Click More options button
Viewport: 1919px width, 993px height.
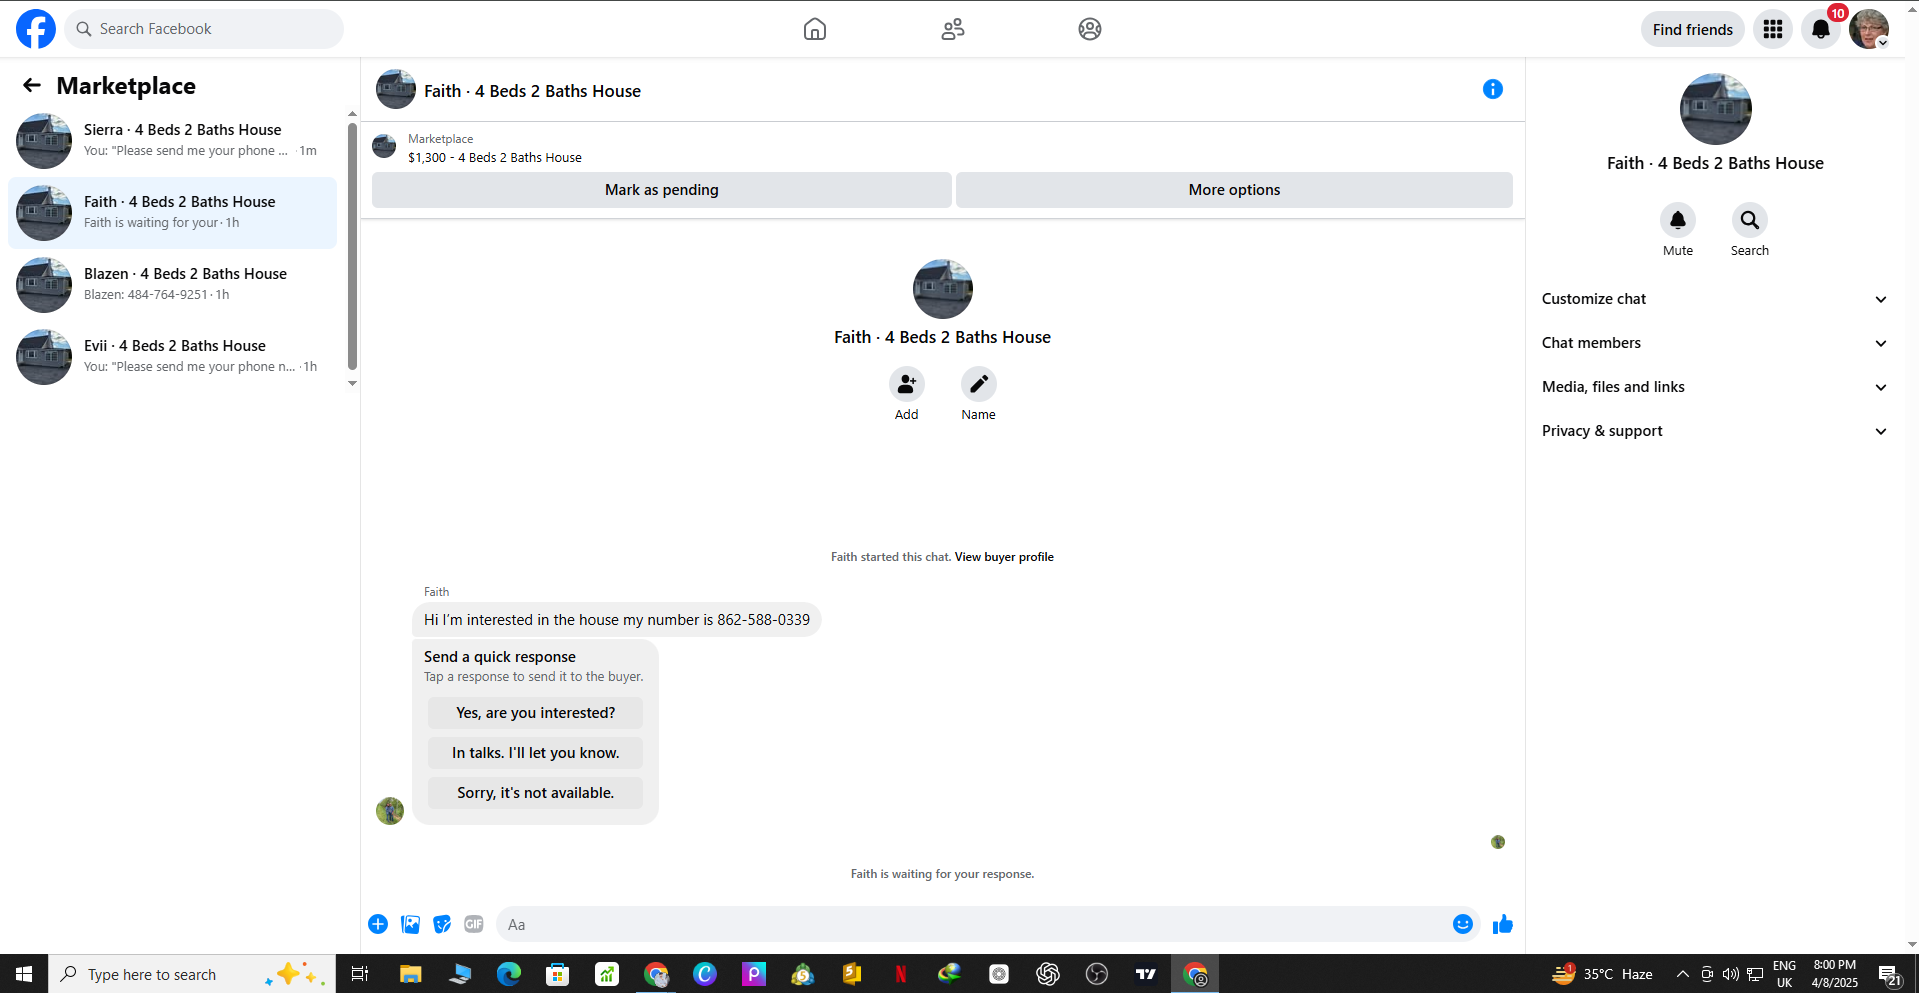click(x=1234, y=190)
